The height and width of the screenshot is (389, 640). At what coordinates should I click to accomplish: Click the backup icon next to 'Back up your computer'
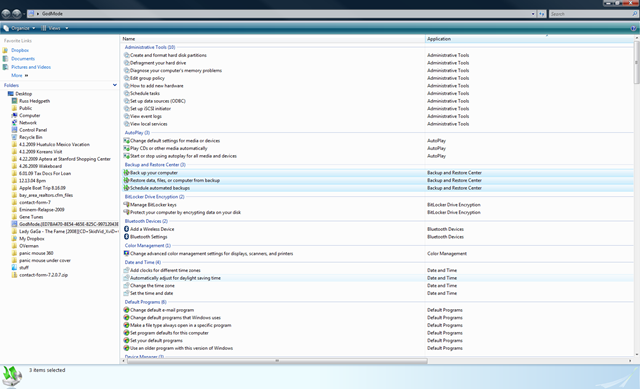click(x=127, y=173)
